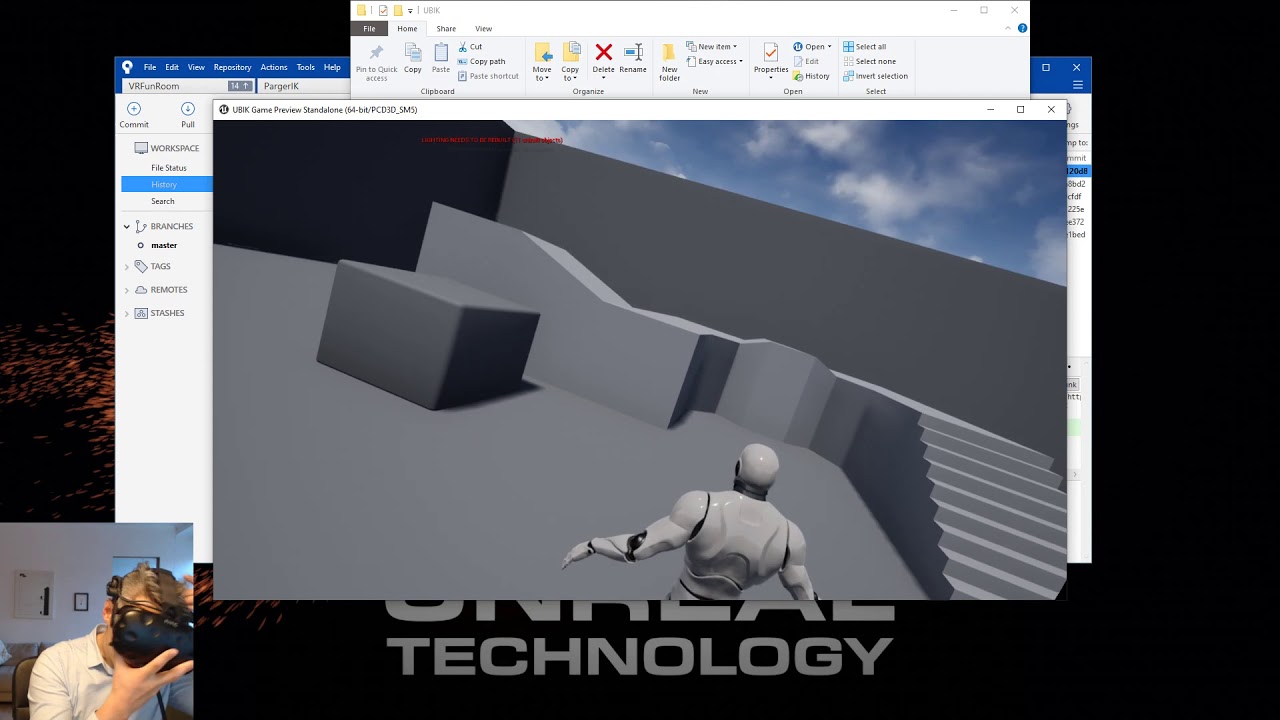Click Pin to Quick access in Explorer ribbon

[376, 62]
